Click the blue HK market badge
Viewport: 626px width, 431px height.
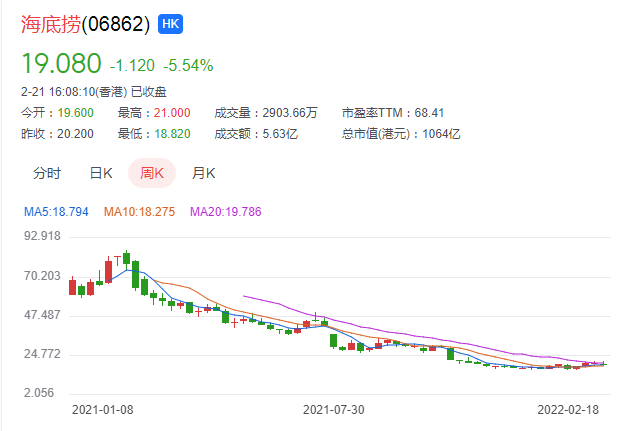(x=170, y=24)
